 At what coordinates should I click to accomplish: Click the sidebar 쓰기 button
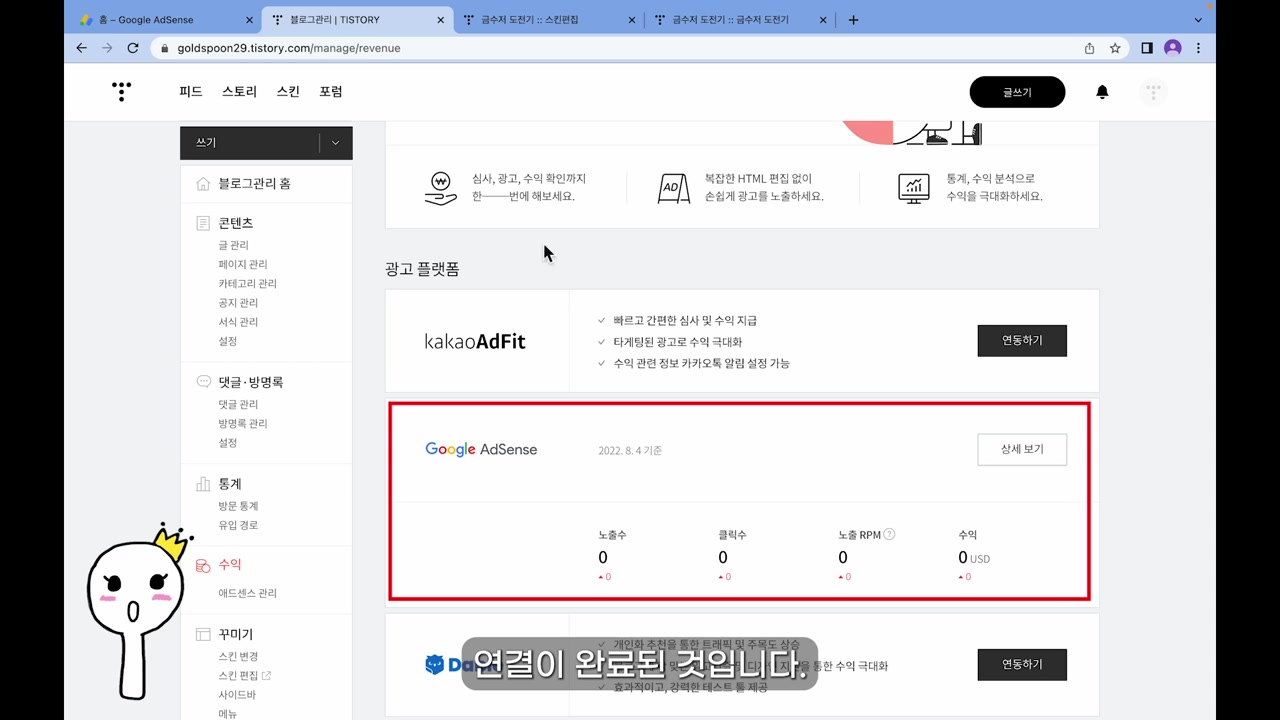coord(249,143)
